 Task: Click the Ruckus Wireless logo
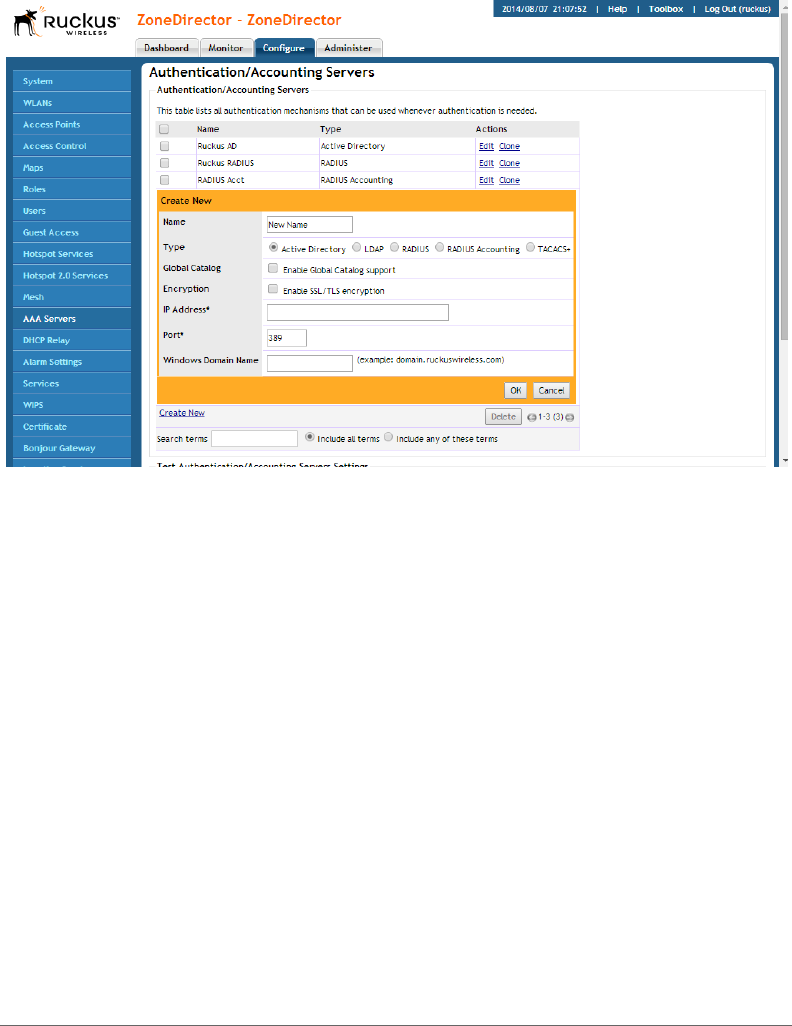coord(66,21)
